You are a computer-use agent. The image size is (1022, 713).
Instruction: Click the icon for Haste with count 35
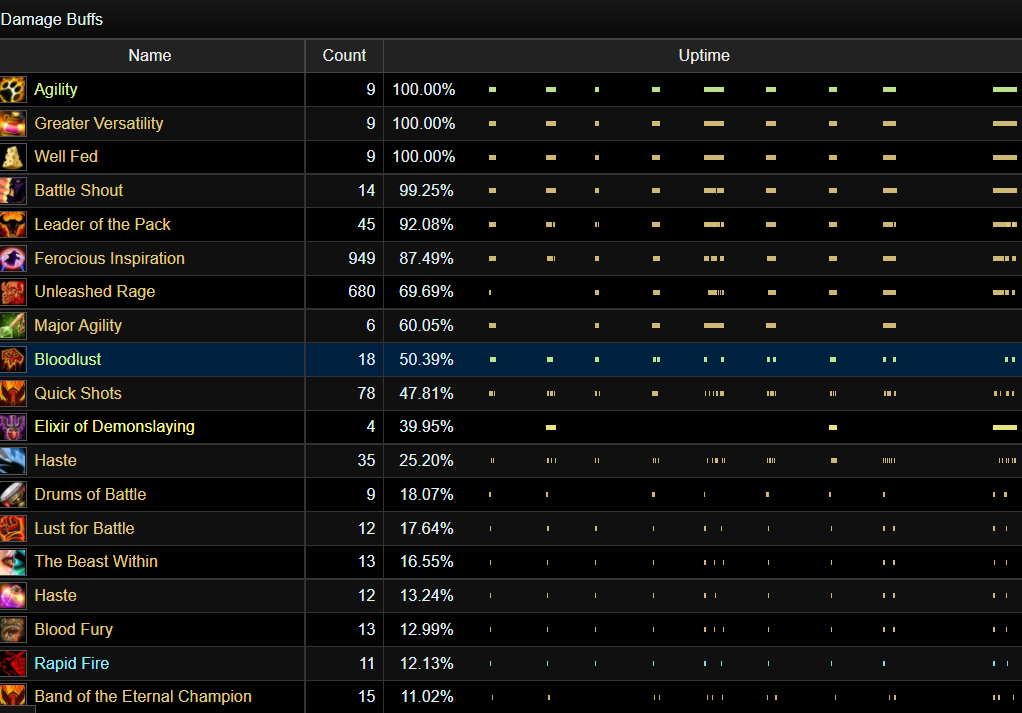point(13,461)
